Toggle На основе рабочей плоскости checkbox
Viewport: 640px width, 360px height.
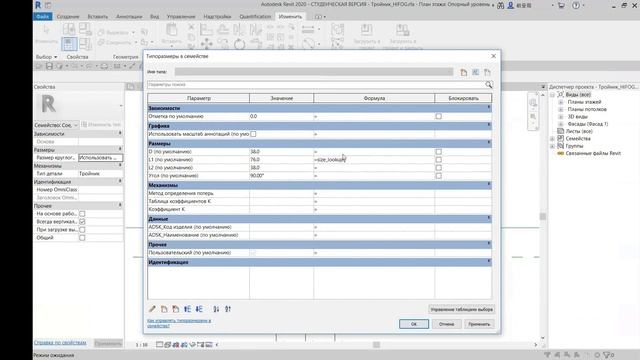[82, 213]
